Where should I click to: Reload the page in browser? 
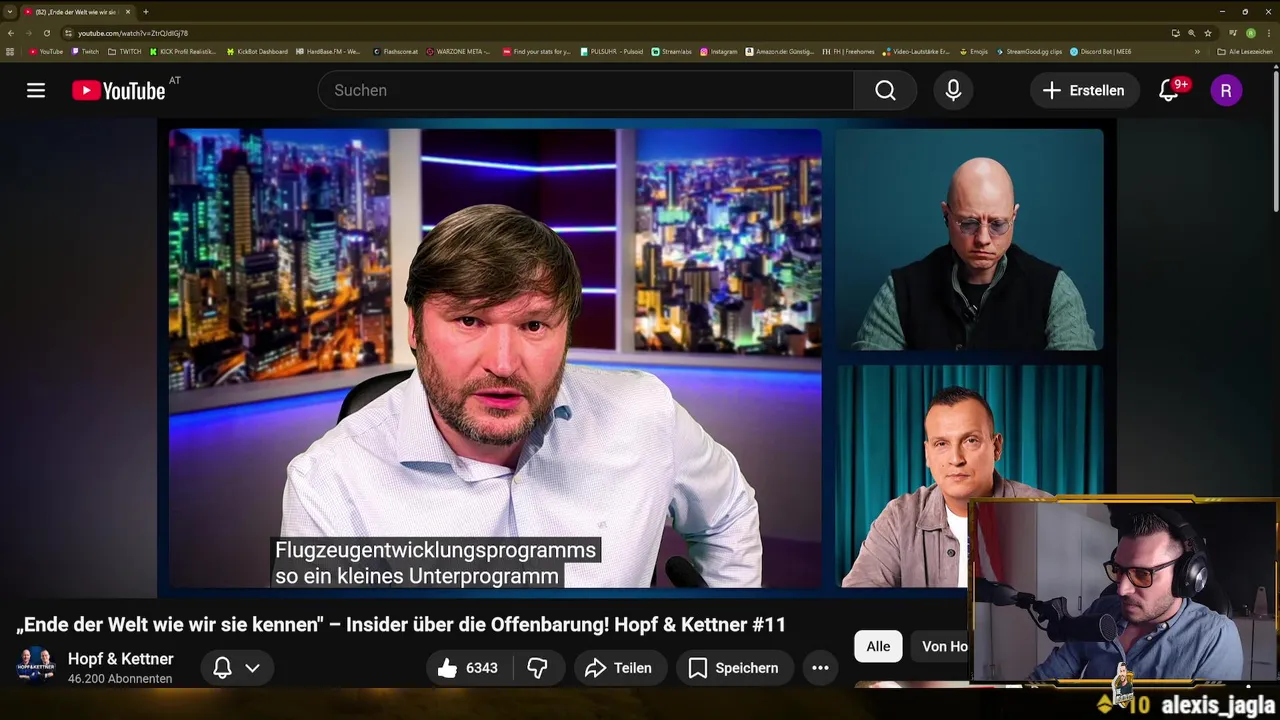46,33
